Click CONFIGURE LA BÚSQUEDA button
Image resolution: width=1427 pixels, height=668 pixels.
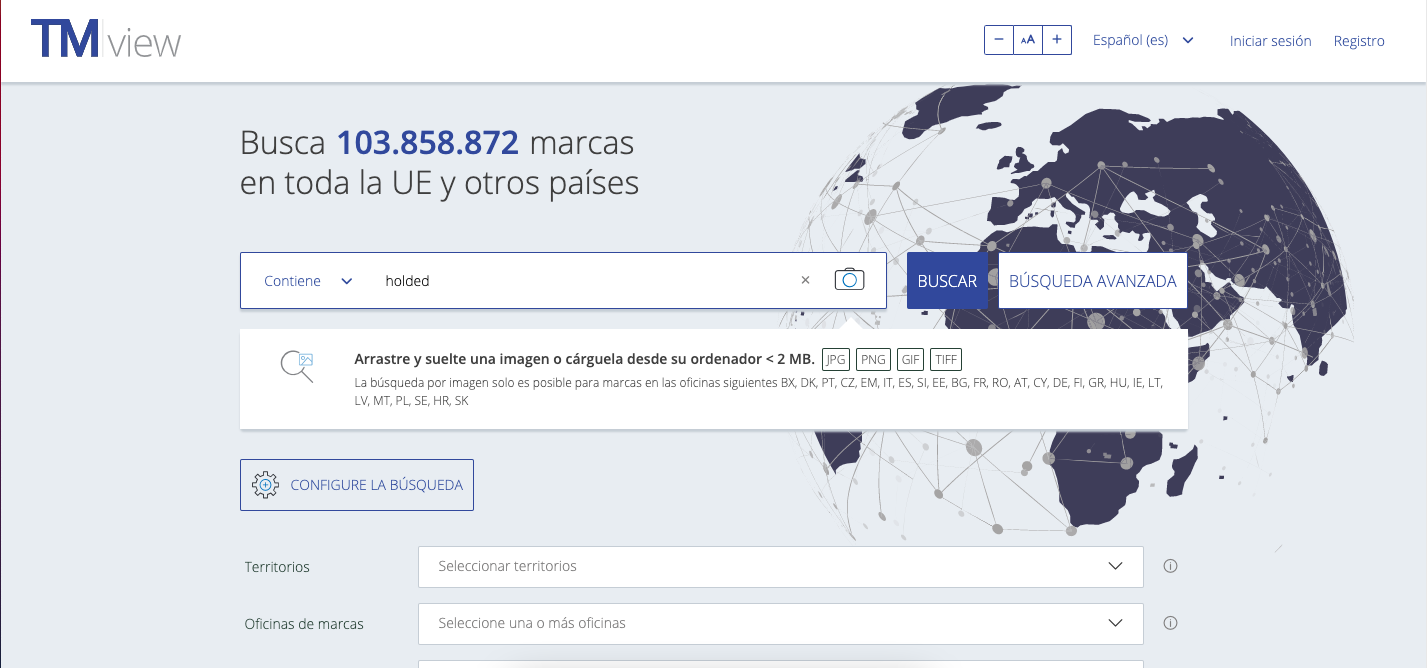[x=357, y=485]
